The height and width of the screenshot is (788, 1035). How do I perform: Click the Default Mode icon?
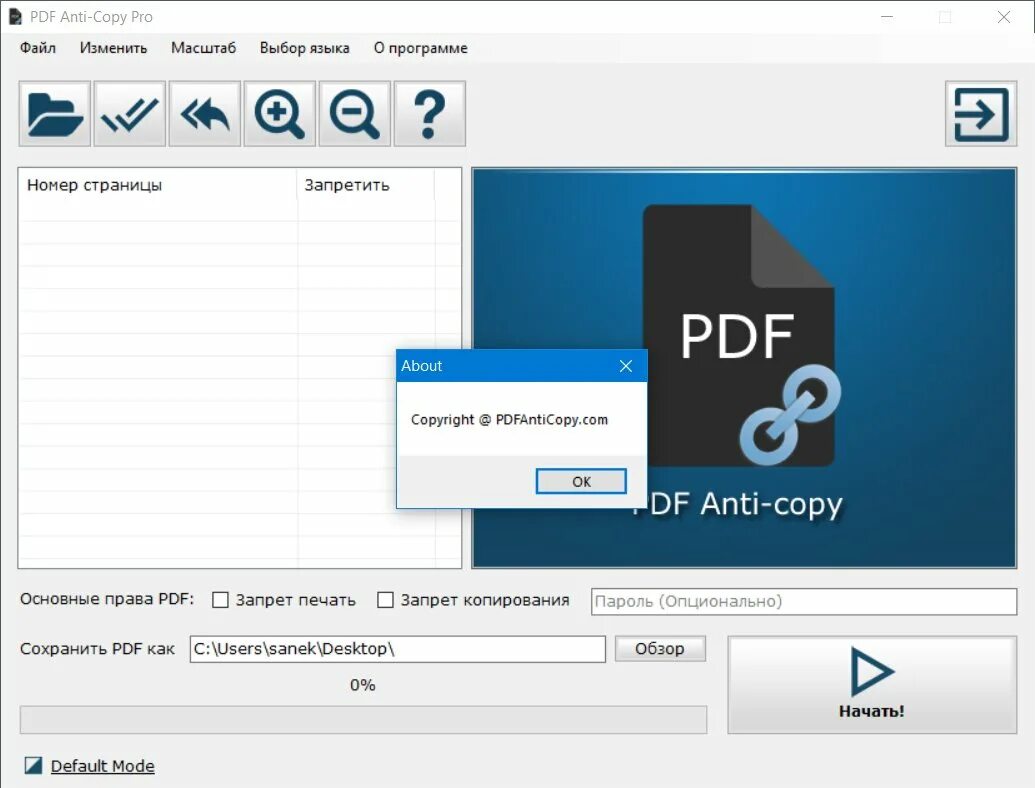33,766
